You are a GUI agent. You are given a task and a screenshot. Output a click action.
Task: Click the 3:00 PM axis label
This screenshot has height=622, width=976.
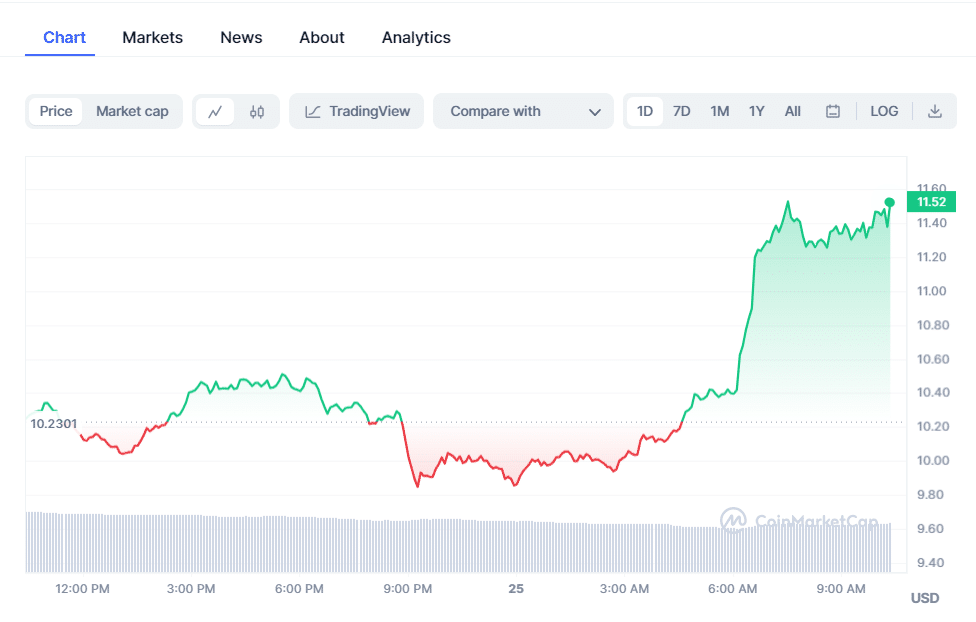[x=191, y=589]
